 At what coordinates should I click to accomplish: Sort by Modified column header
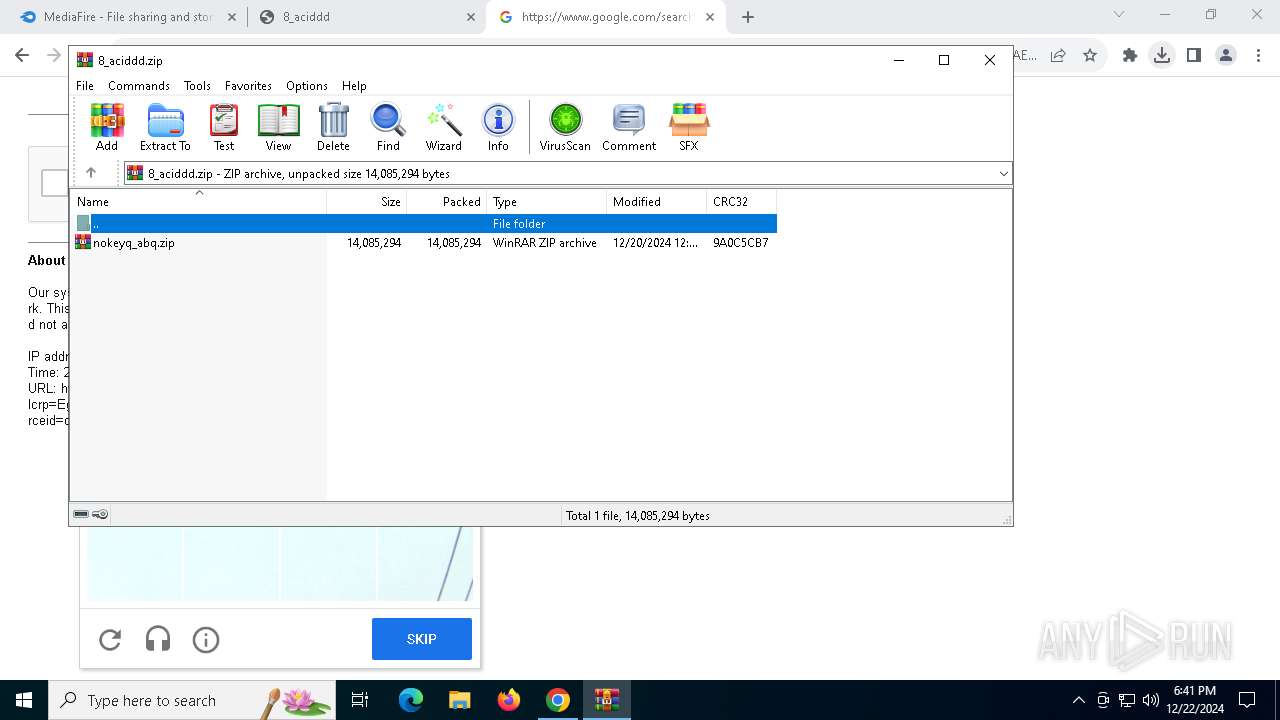coord(656,201)
